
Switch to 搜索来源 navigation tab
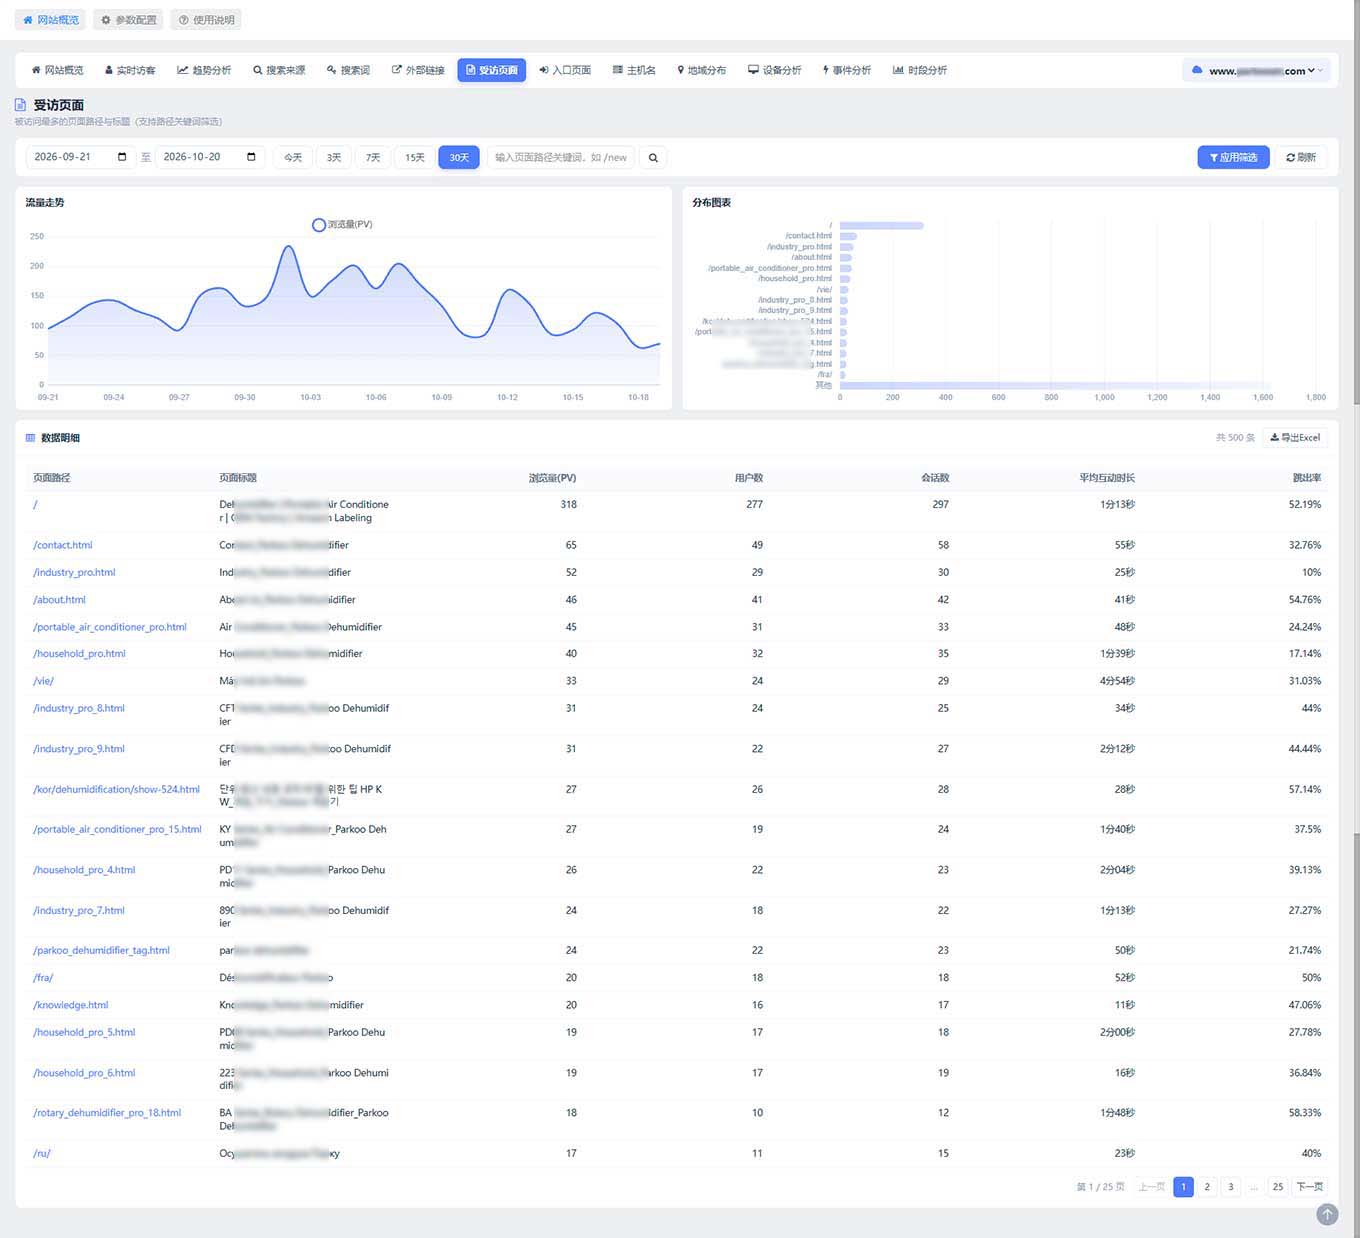(279, 70)
